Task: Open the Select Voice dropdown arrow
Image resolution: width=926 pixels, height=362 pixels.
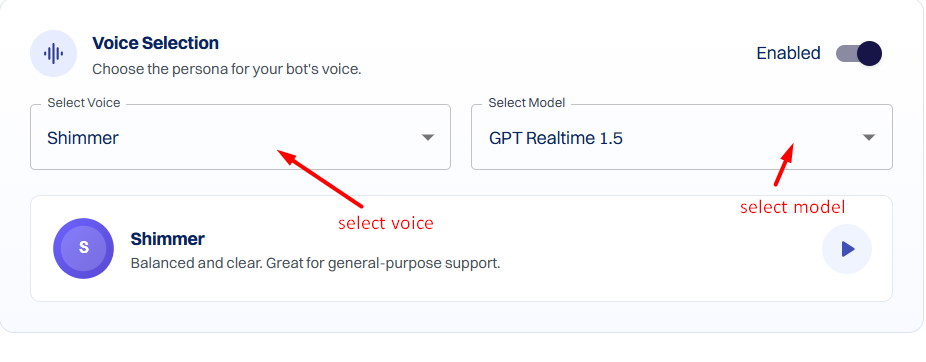Action: pyautogui.click(x=428, y=138)
